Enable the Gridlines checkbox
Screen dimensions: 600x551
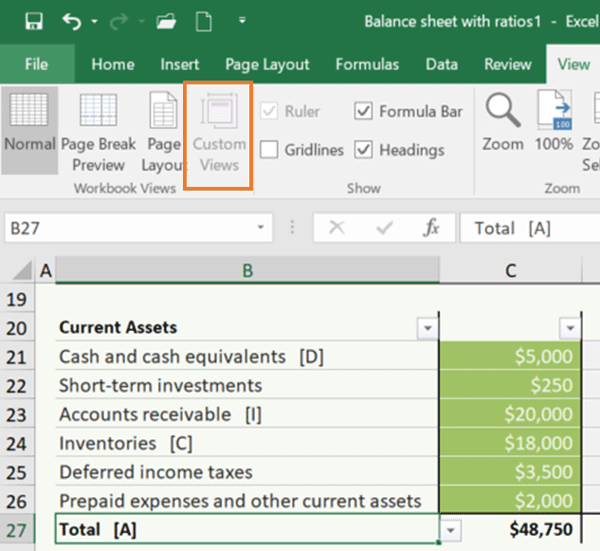click(x=269, y=149)
